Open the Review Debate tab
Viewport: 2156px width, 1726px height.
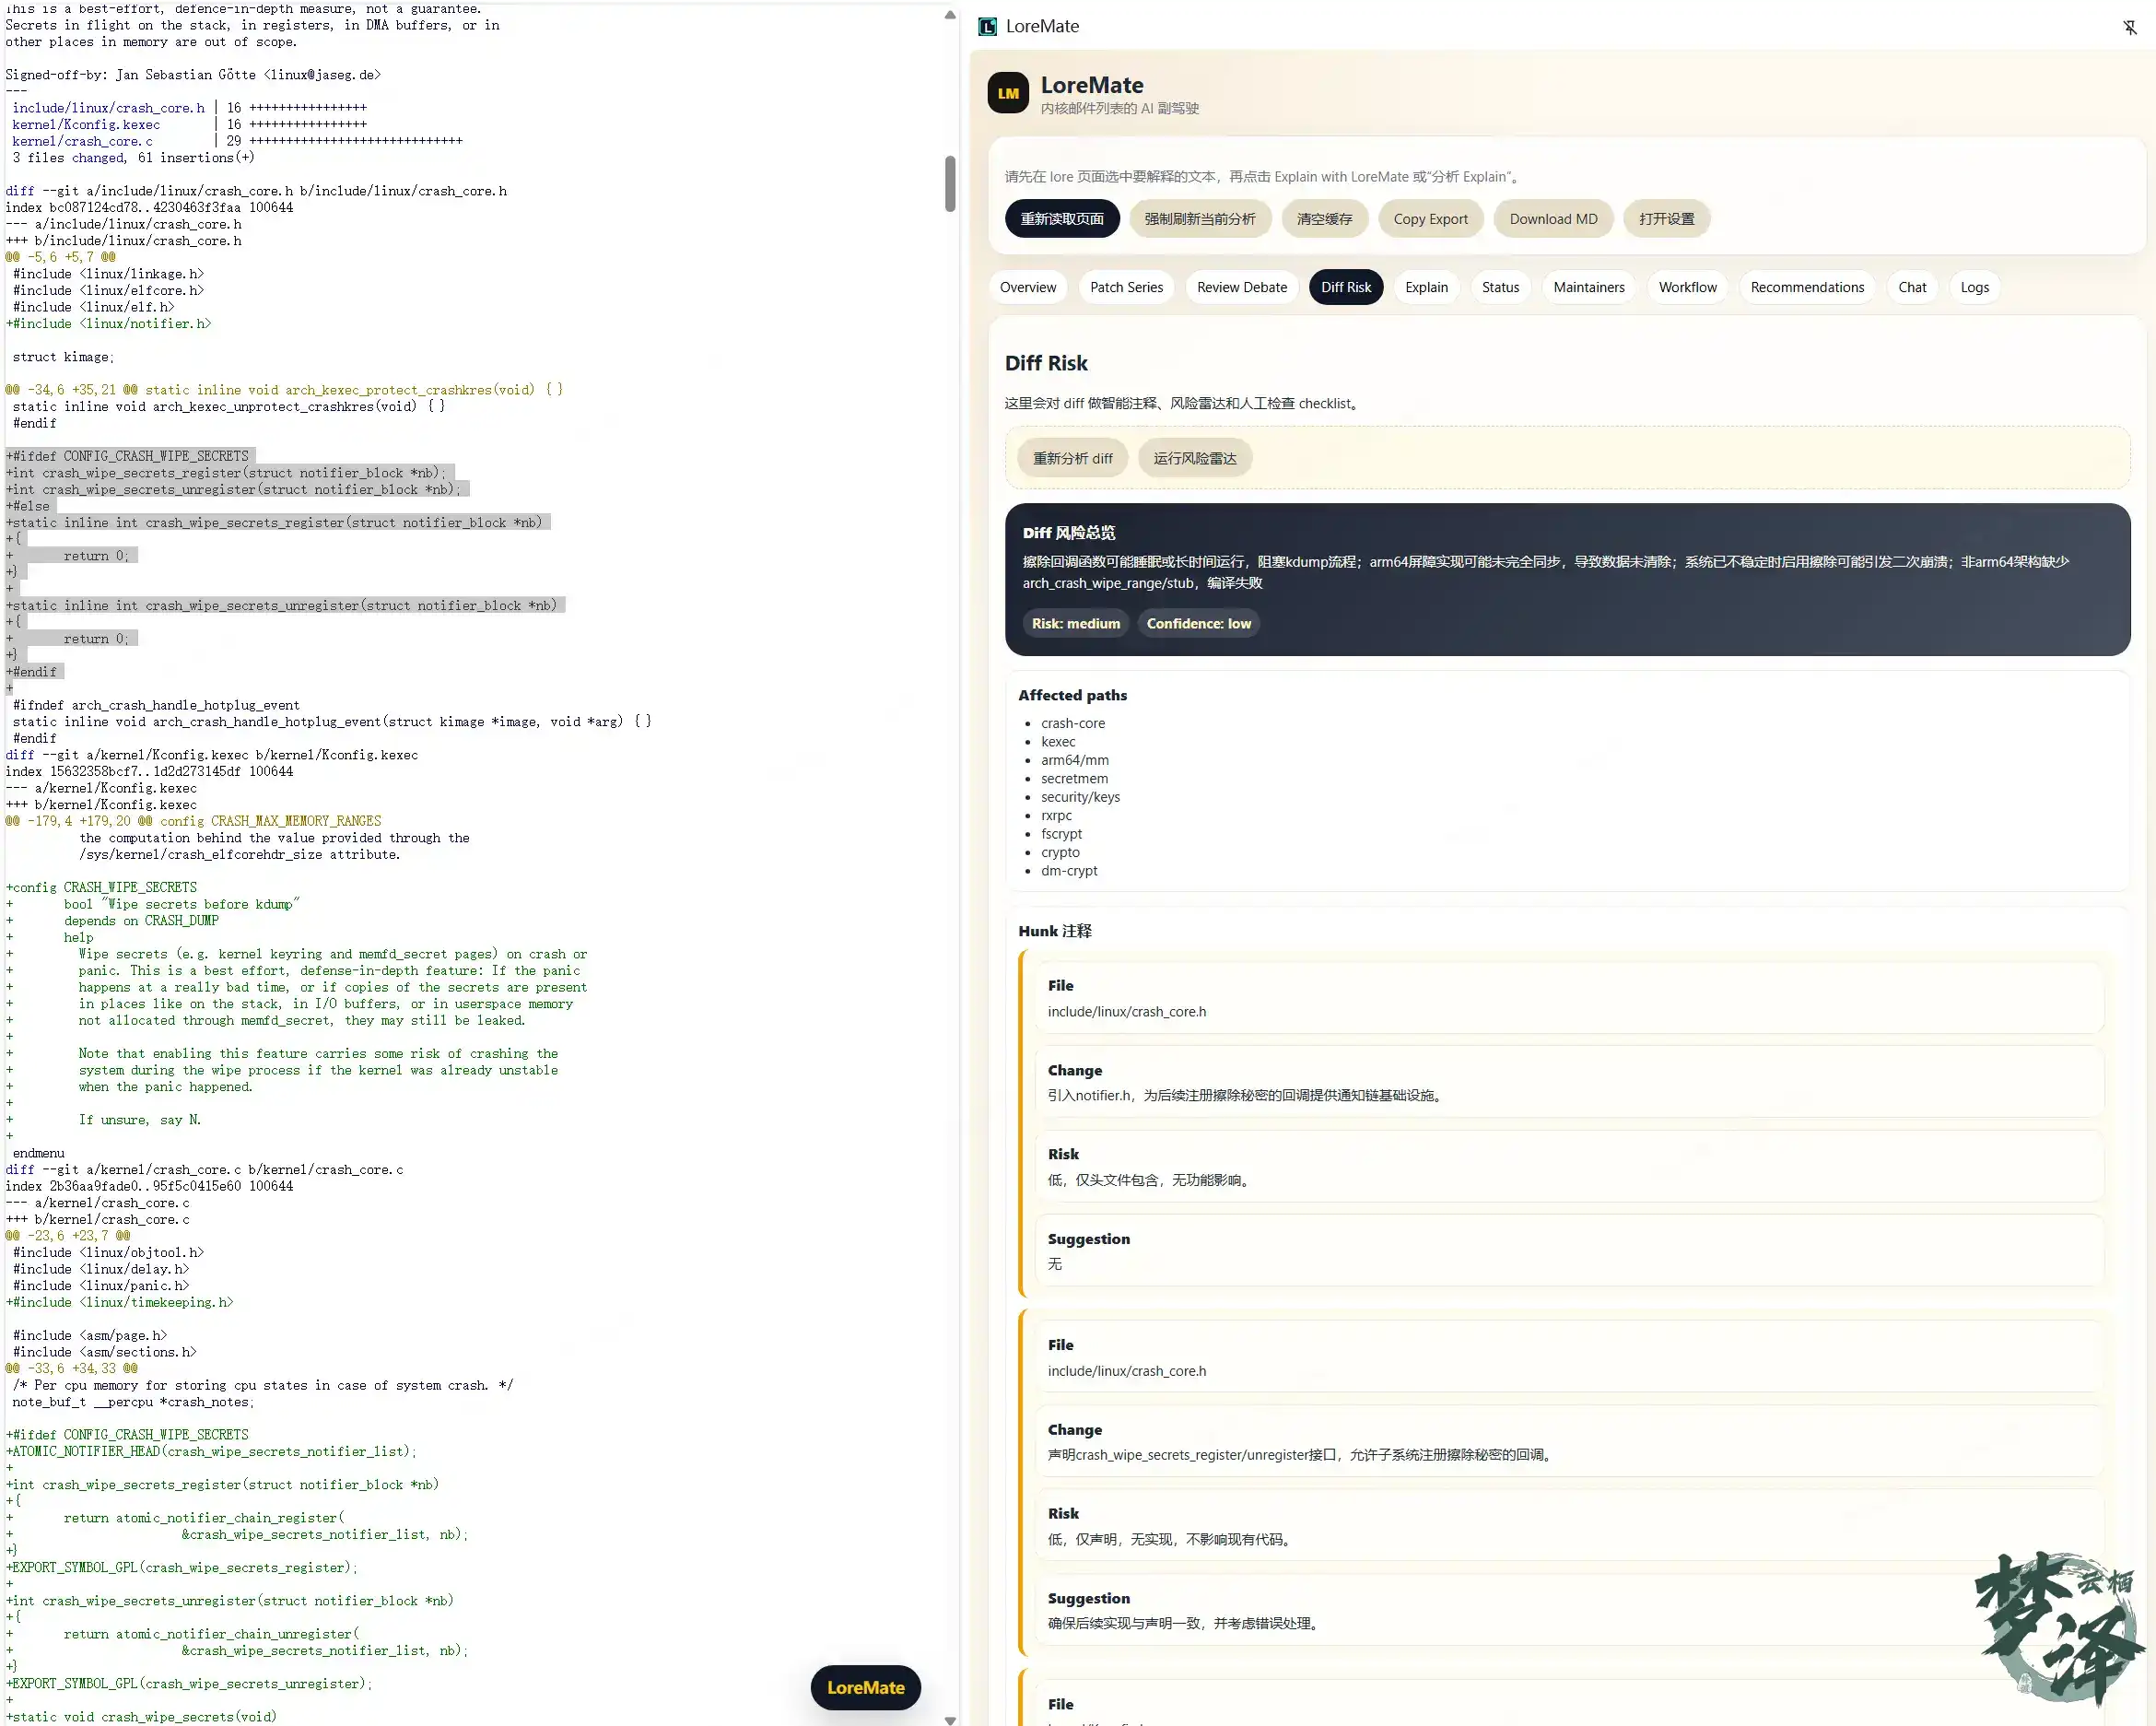(1241, 287)
